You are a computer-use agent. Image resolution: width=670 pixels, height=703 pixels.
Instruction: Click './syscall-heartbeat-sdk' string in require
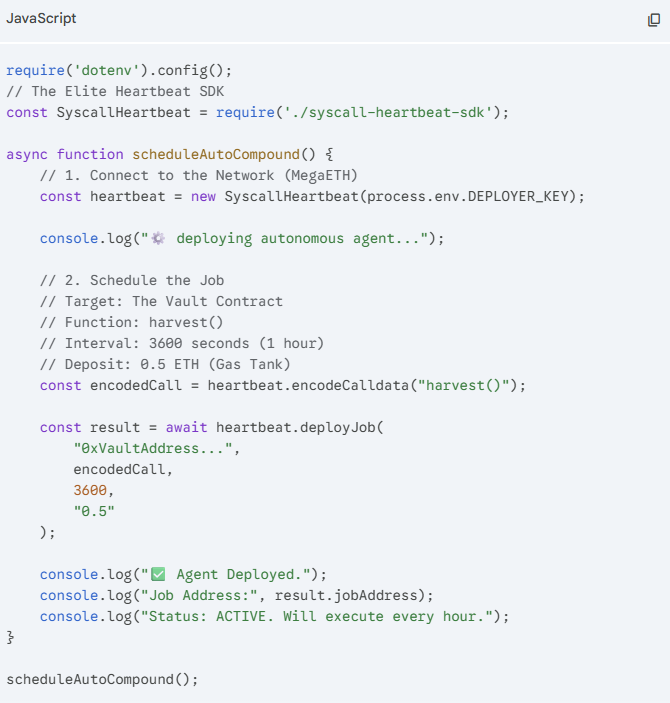388,113
